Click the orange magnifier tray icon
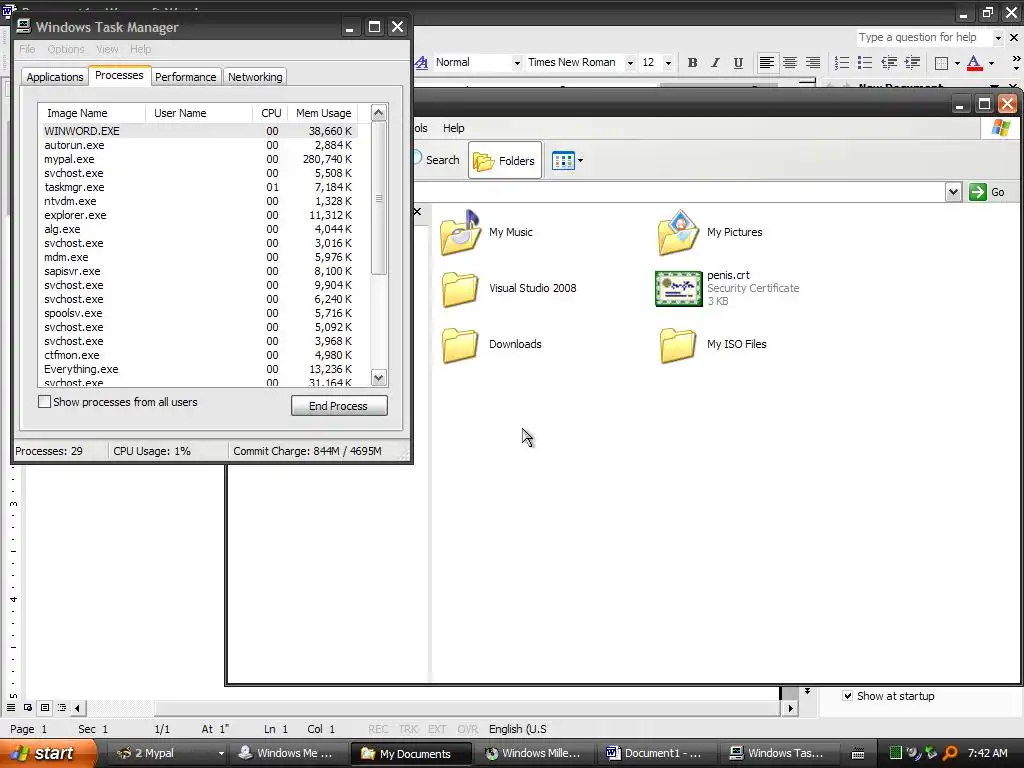The image size is (1024, 768). [x=951, y=753]
